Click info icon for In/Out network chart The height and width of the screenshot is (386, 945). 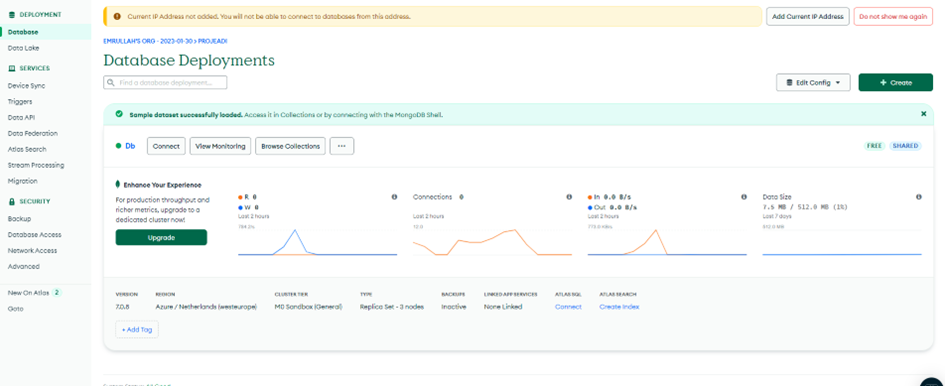(744, 197)
